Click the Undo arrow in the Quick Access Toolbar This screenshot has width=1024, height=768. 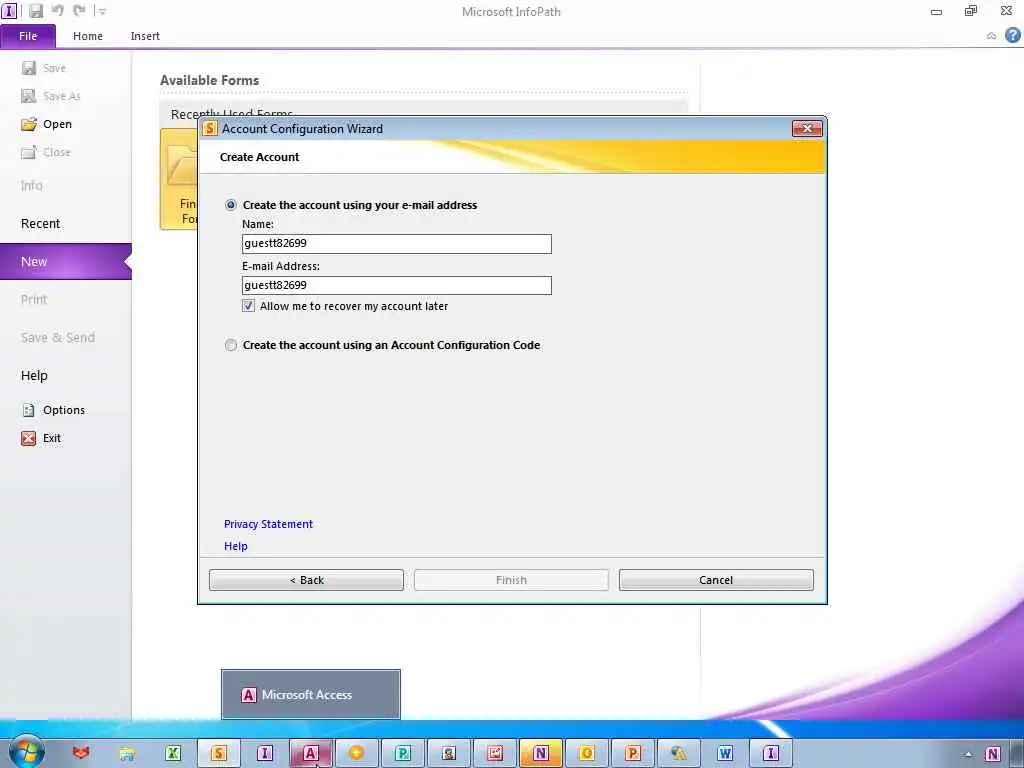57,10
